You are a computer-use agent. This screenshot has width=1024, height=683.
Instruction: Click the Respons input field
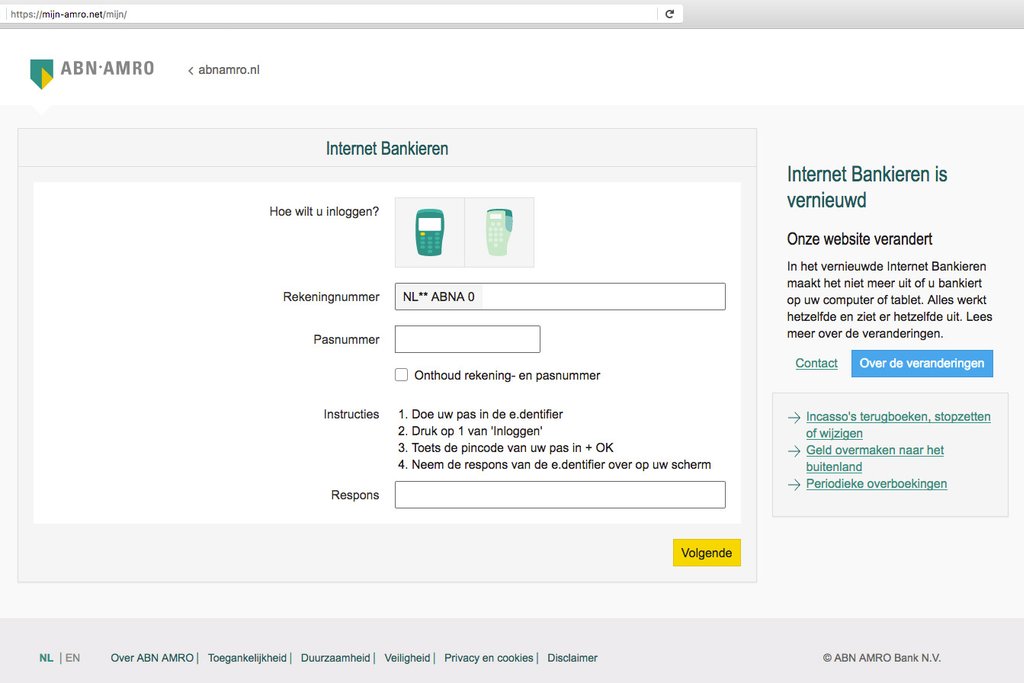559,495
